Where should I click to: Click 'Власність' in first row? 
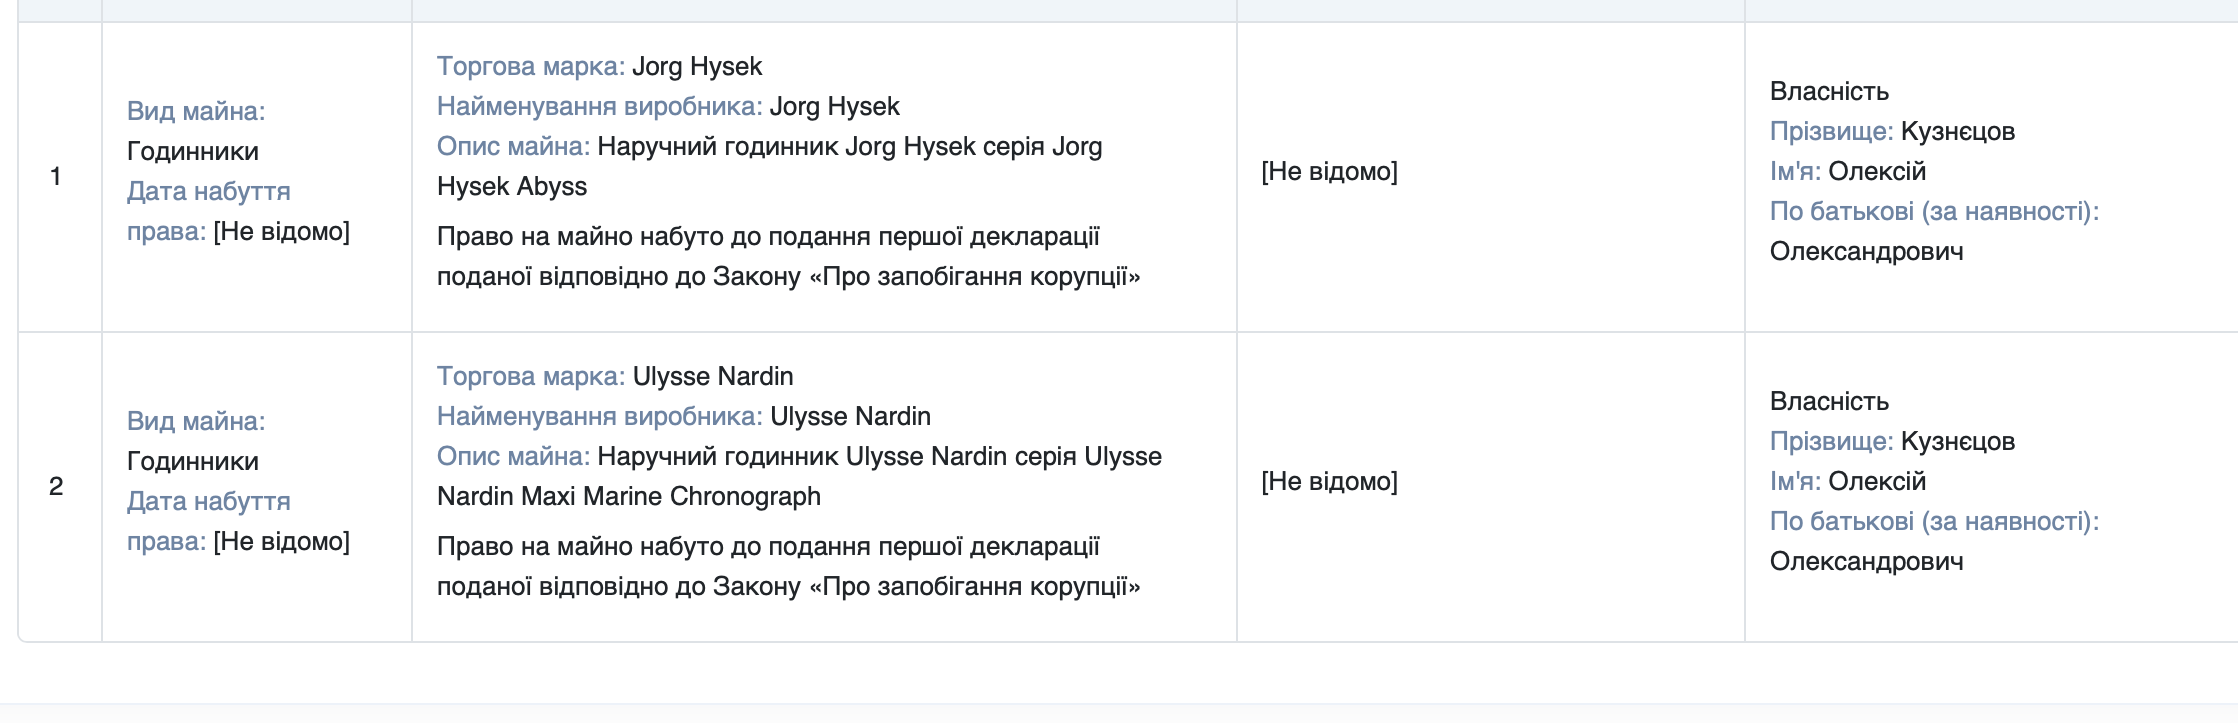(1829, 91)
